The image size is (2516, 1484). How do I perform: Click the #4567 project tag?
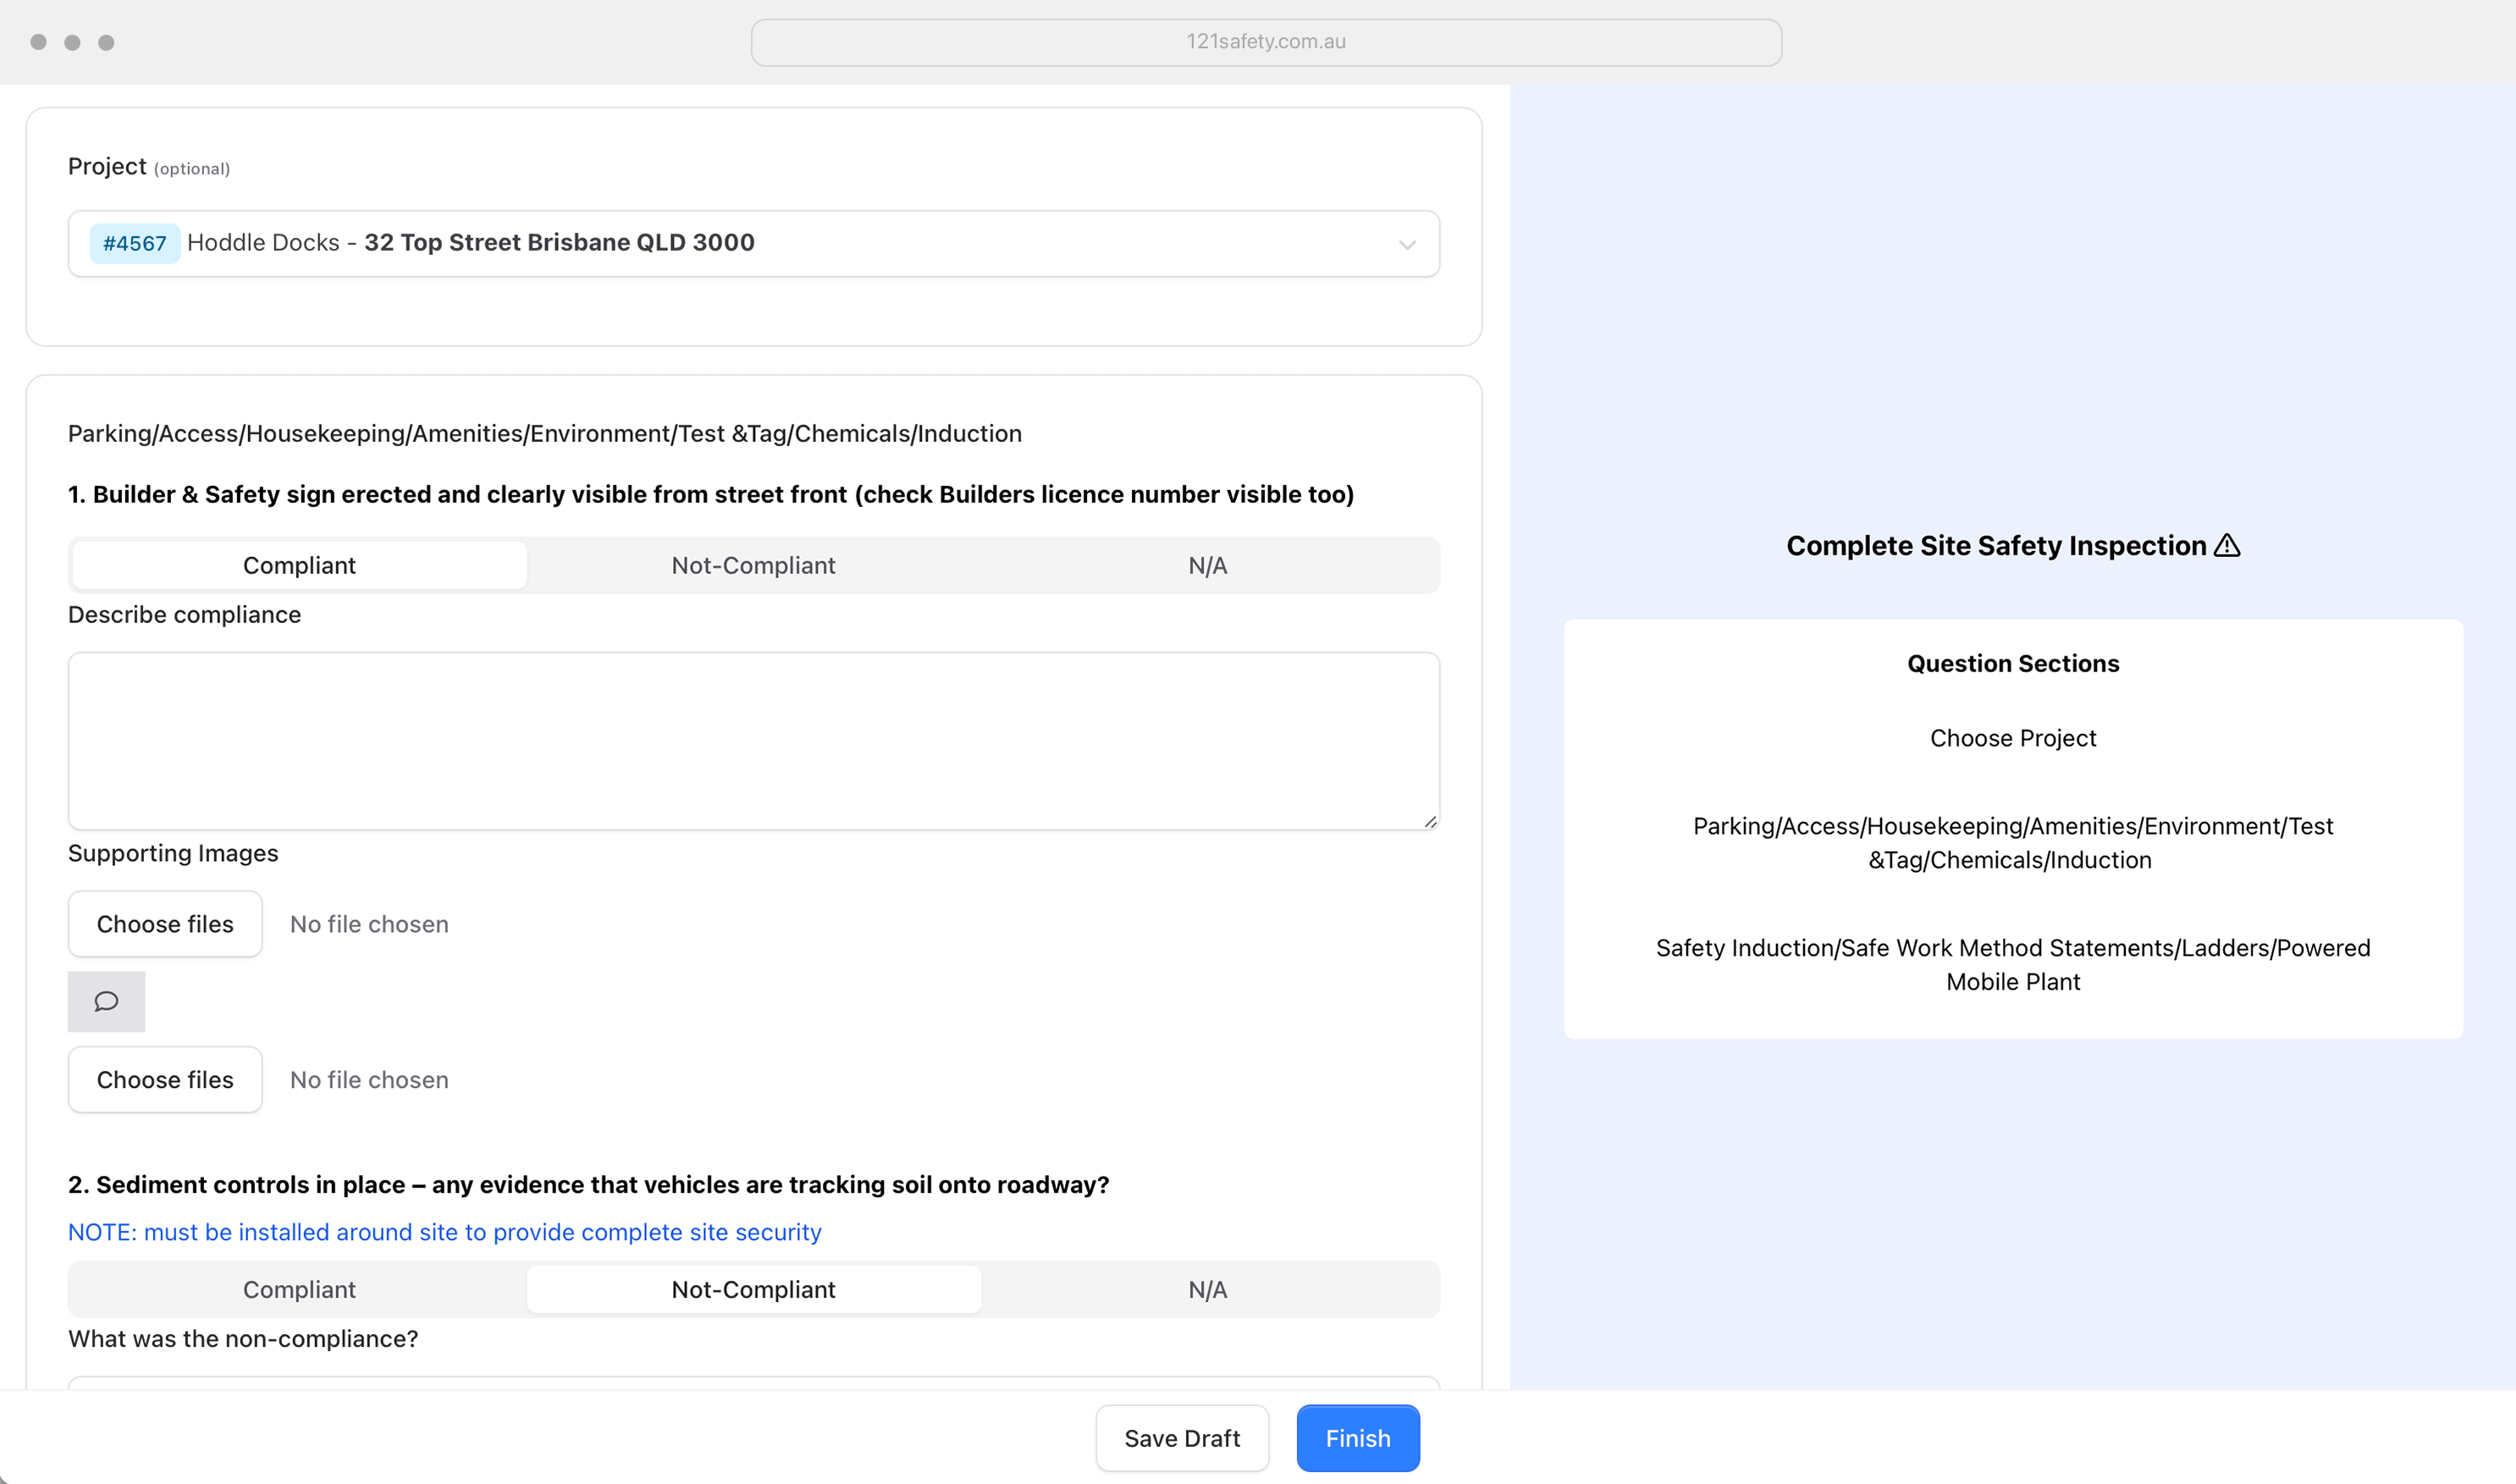point(135,243)
